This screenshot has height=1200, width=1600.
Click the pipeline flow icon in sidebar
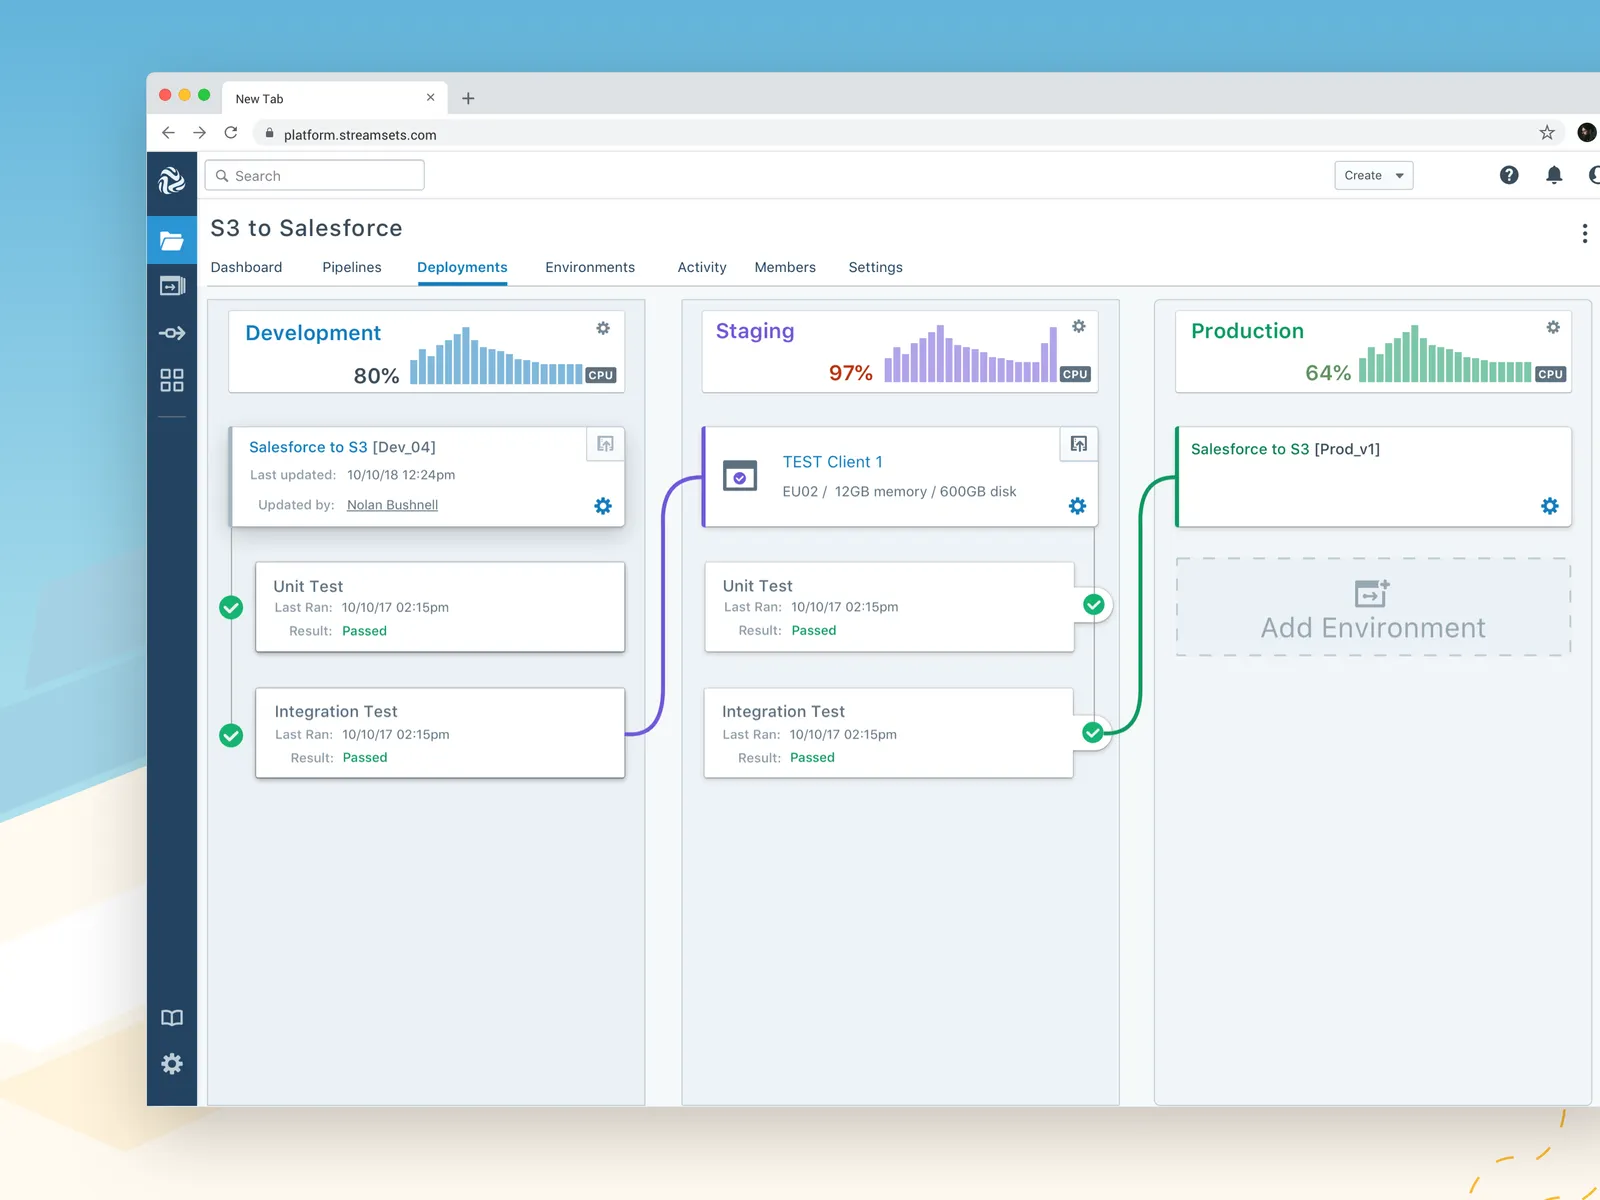[x=172, y=333]
